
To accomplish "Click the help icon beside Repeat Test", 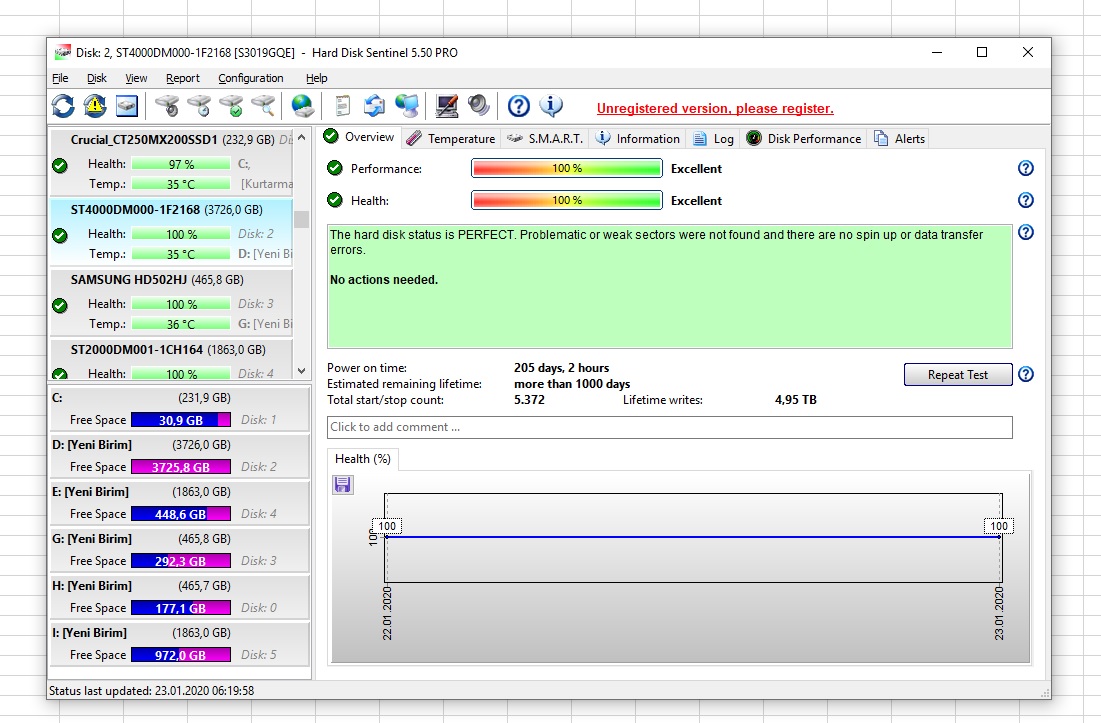I will [1026, 374].
